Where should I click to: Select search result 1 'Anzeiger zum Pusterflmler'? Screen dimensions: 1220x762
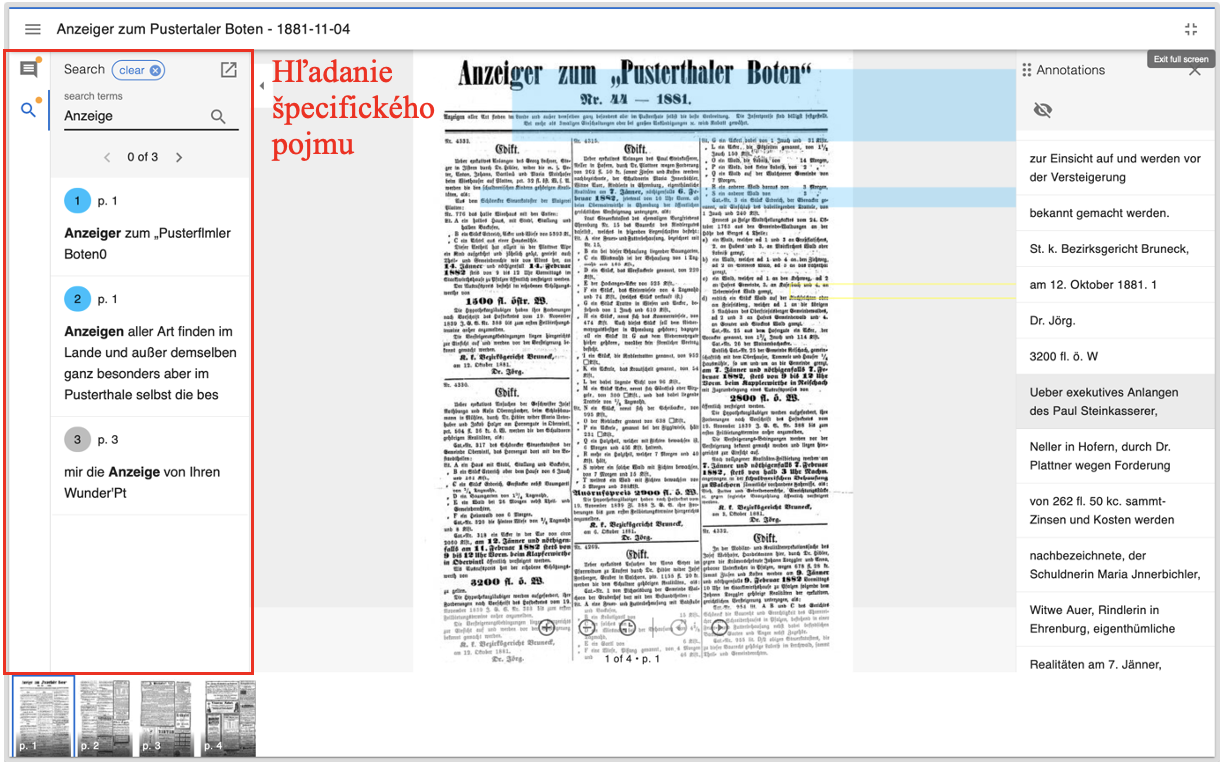point(150,228)
